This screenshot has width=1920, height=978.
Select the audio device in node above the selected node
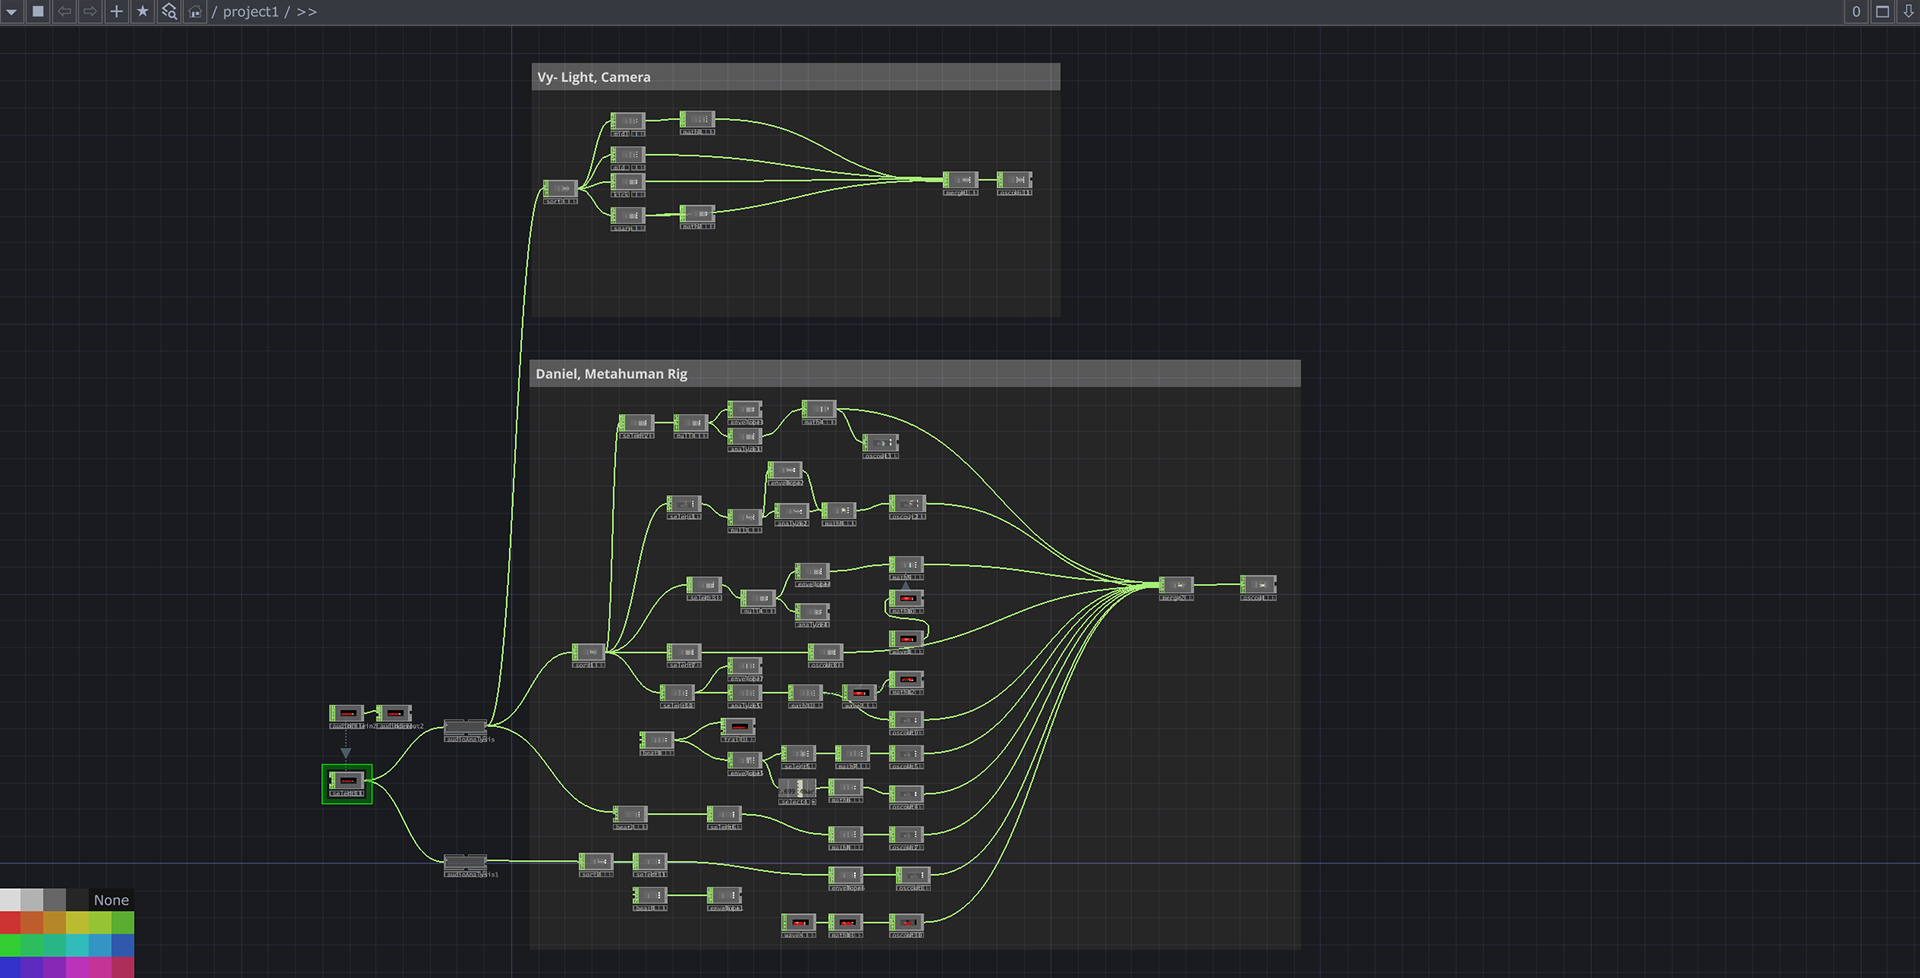tap(347, 716)
